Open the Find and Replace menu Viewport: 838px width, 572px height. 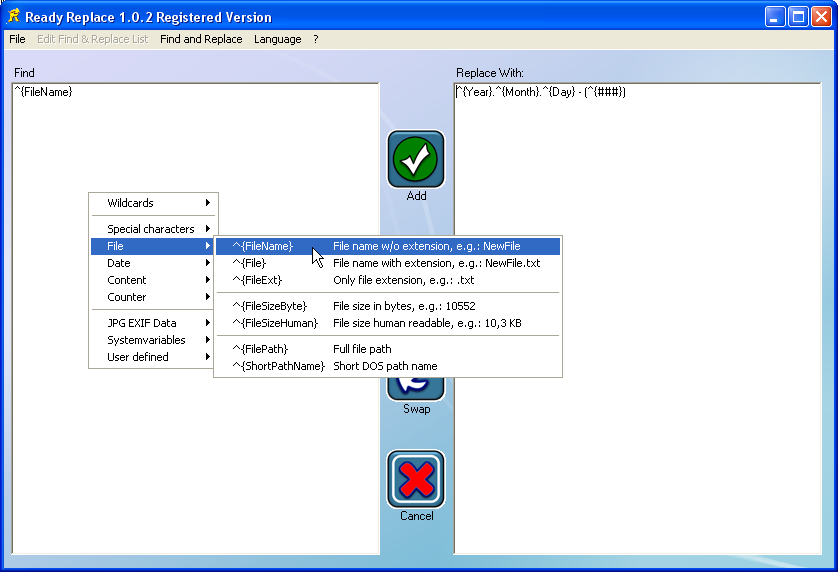pos(201,39)
